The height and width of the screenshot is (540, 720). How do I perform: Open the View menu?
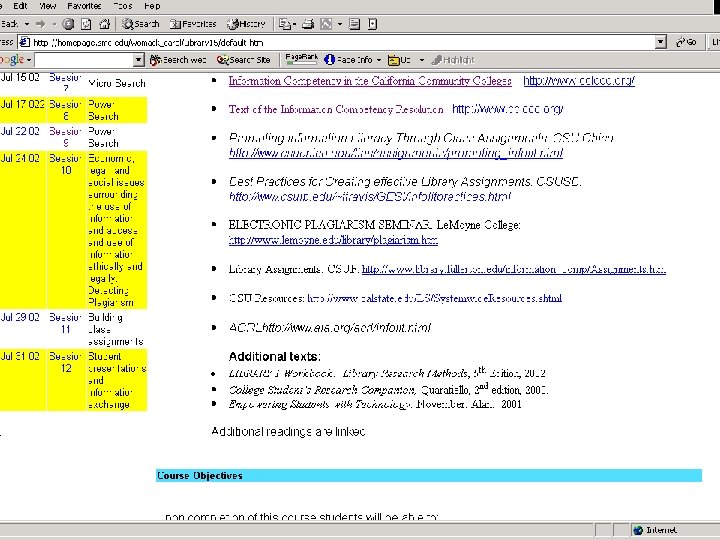pyautogui.click(x=48, y=6)
